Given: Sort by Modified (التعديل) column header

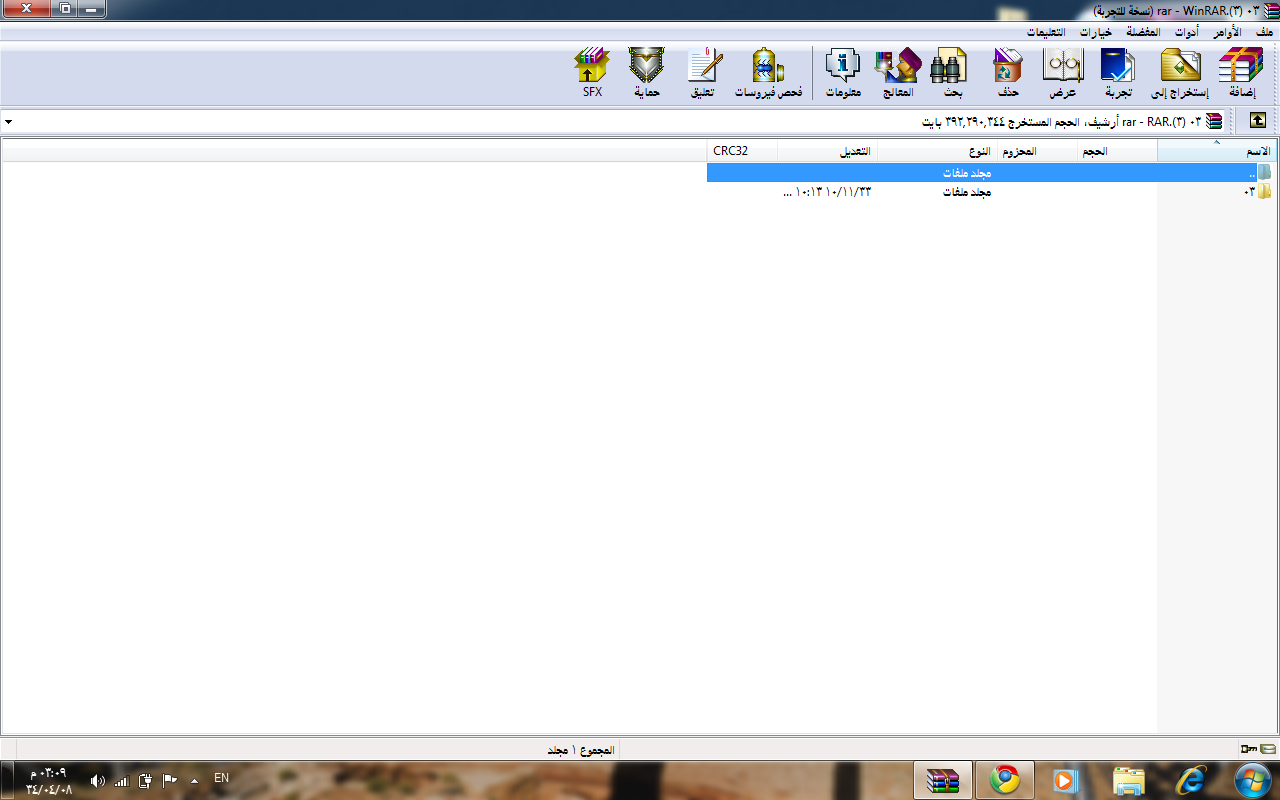Looking at the screenshot, I should click(827, 152).
